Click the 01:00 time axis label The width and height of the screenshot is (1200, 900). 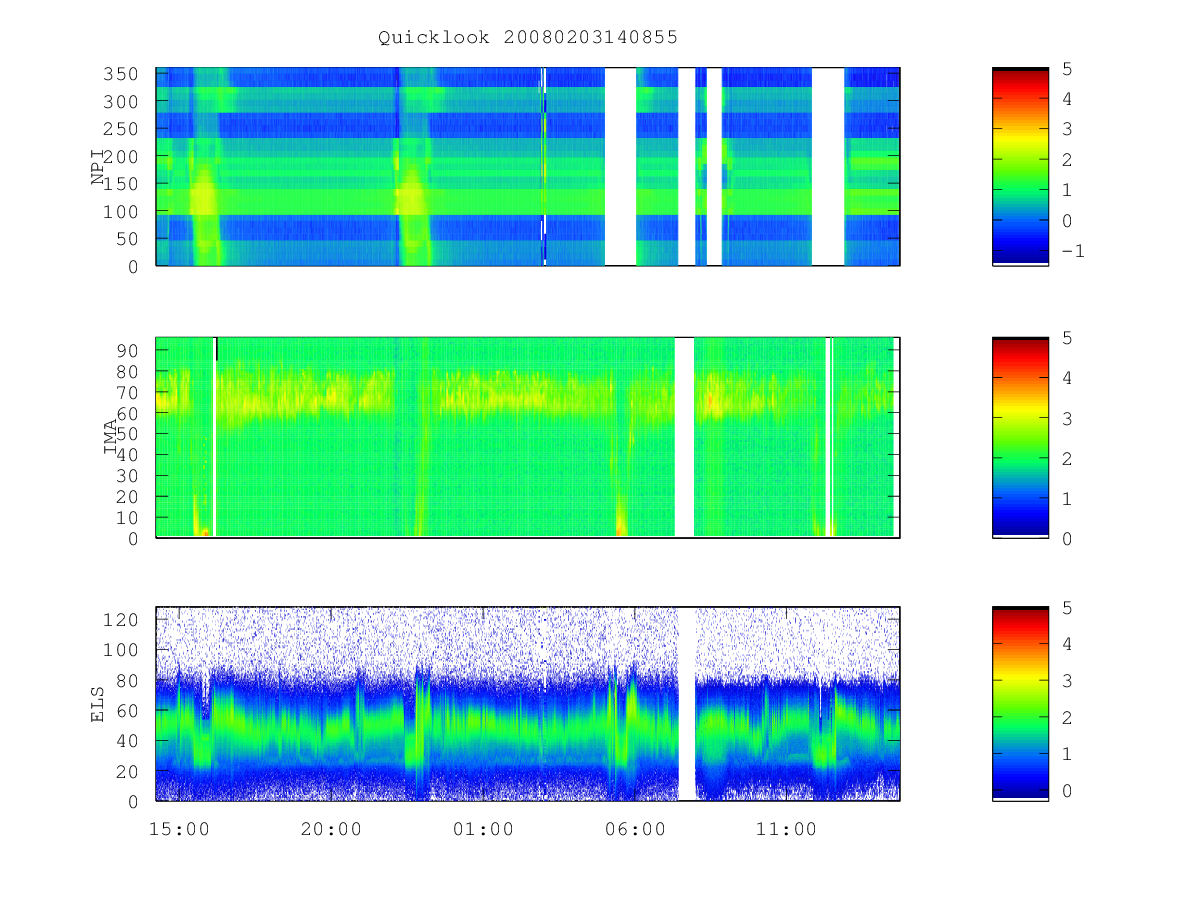[483, 829]
